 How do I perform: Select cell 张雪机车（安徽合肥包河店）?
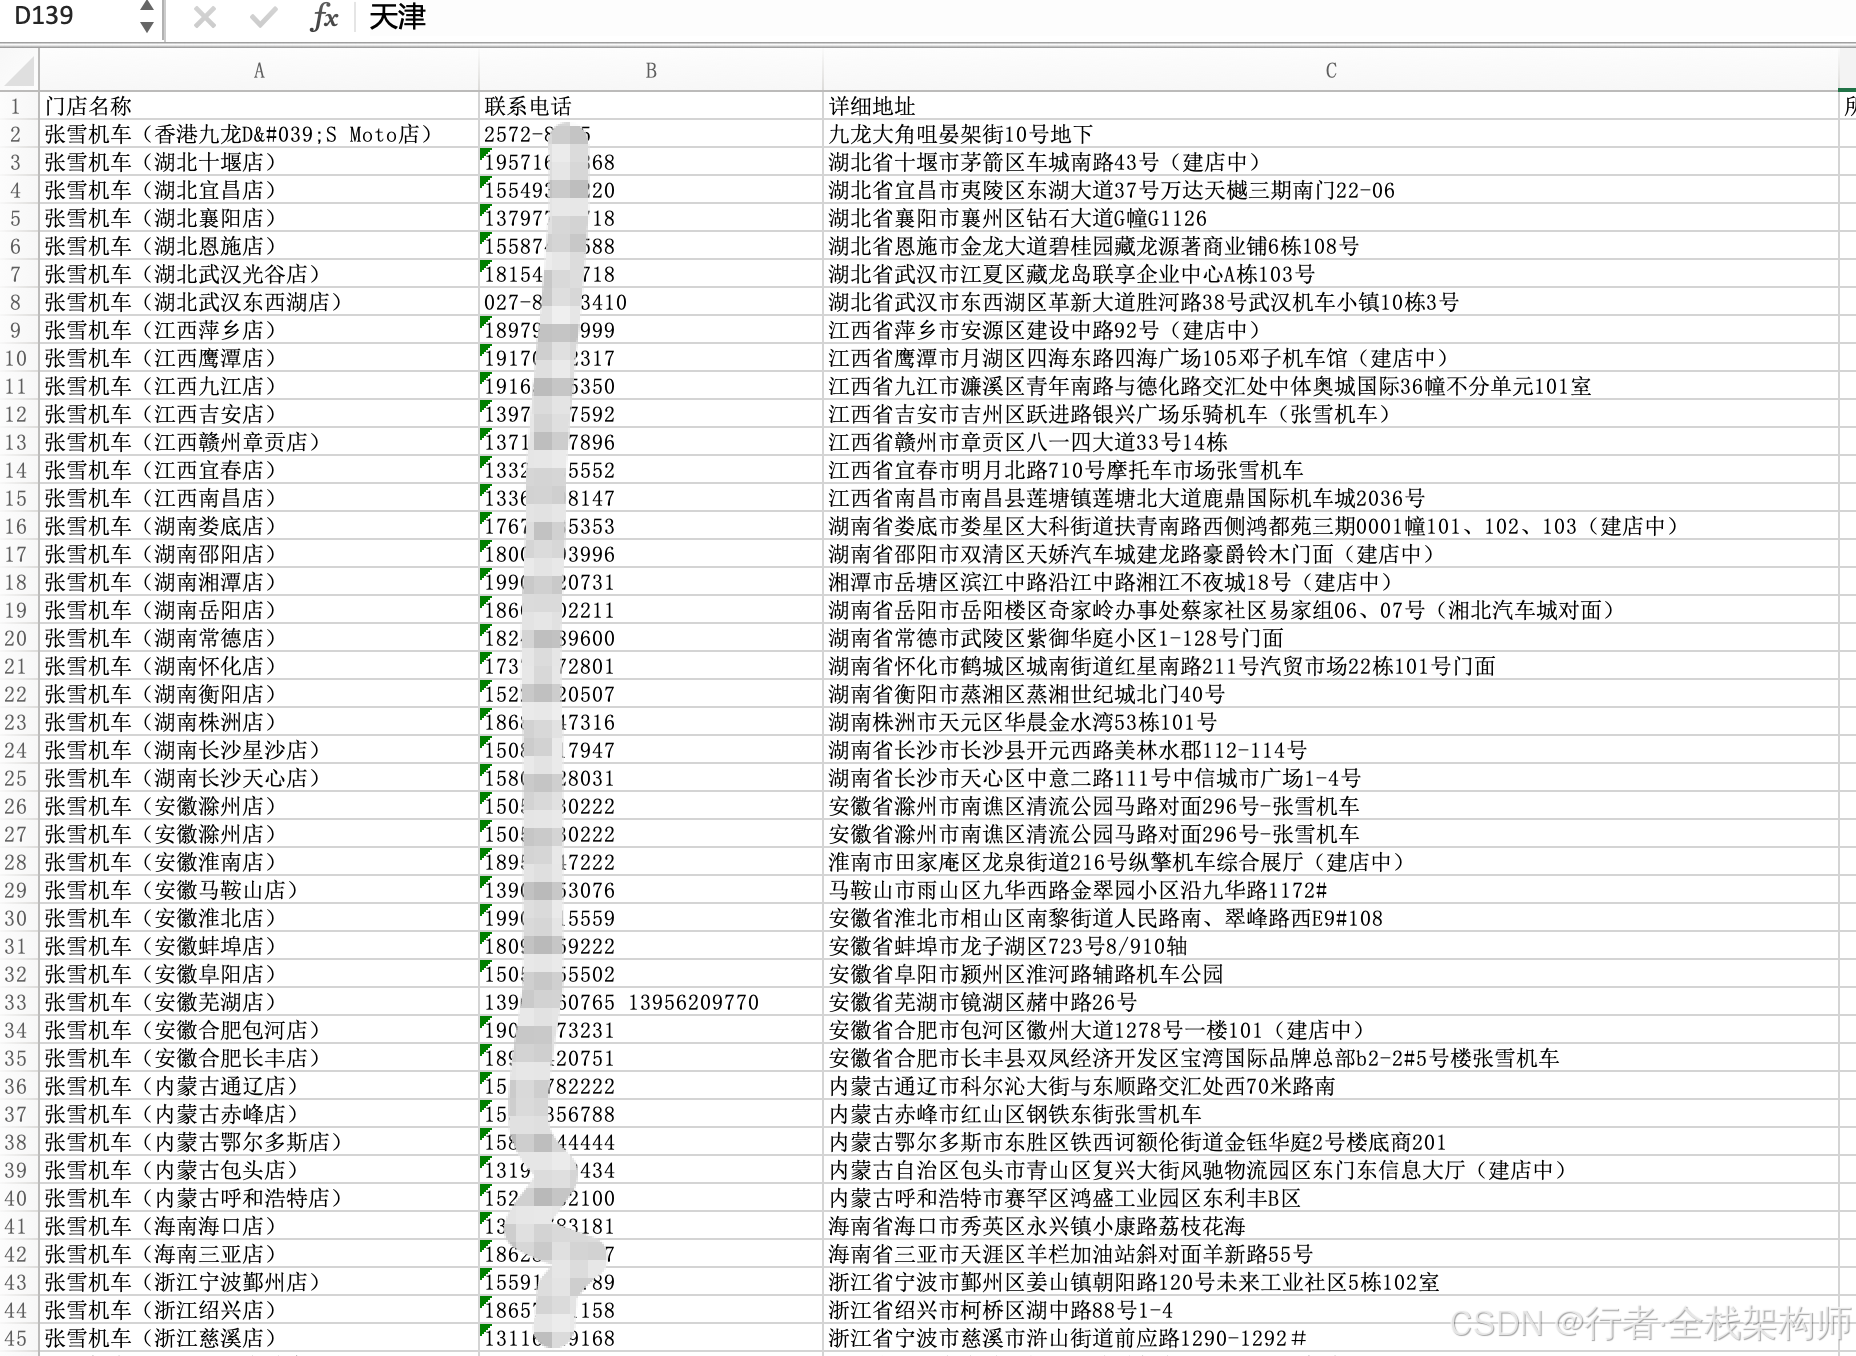[x=259, y=1030]
